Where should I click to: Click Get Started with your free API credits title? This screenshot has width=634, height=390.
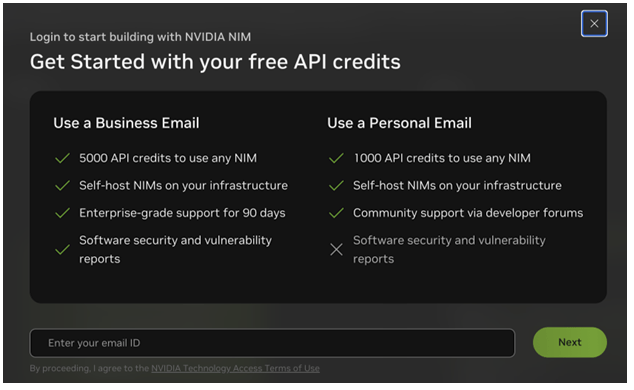click(x=215, y=62)
